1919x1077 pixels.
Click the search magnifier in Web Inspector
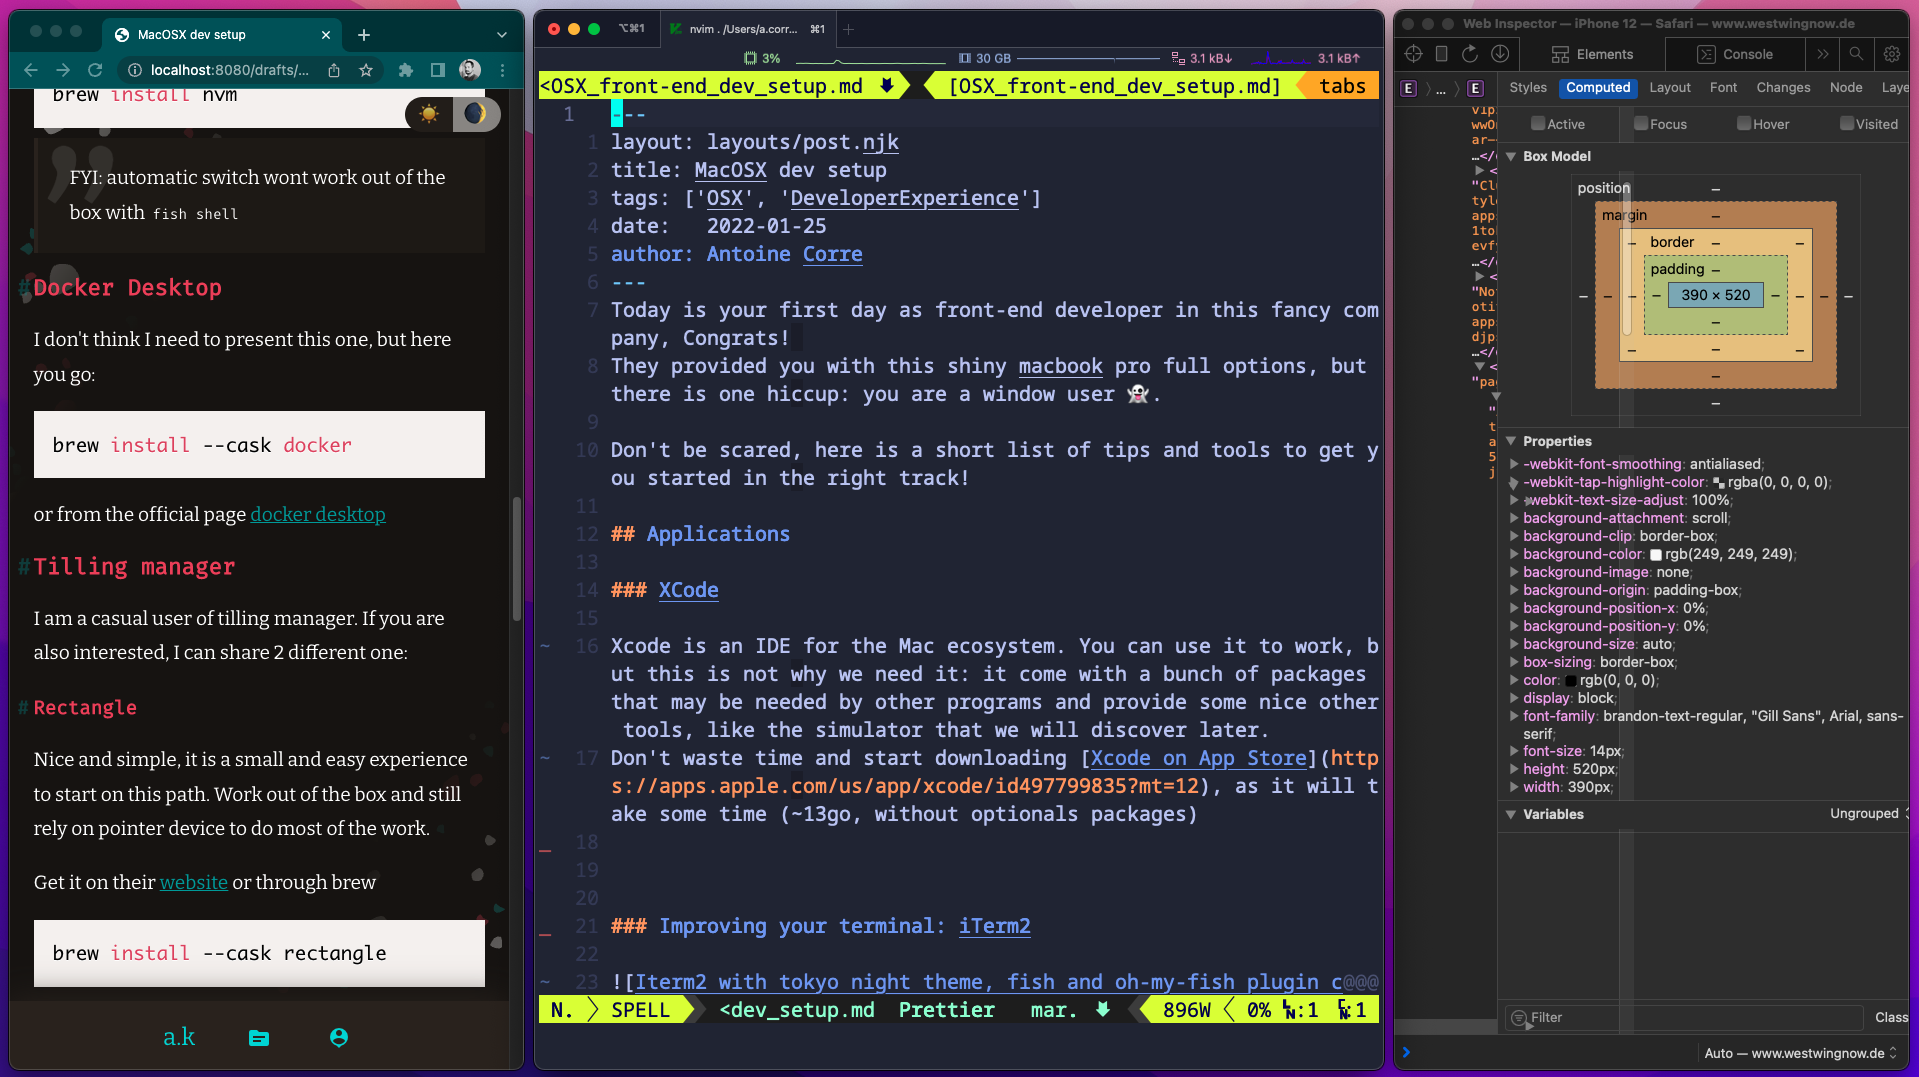click(1856, 54)
